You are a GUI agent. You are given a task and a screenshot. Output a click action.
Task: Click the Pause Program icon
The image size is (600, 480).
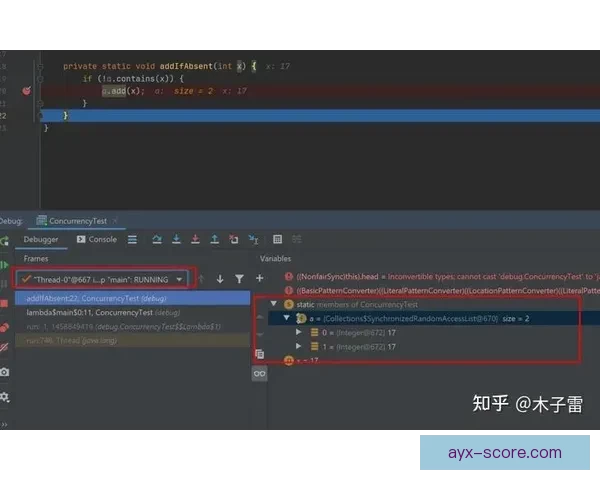tap(4, 284)
